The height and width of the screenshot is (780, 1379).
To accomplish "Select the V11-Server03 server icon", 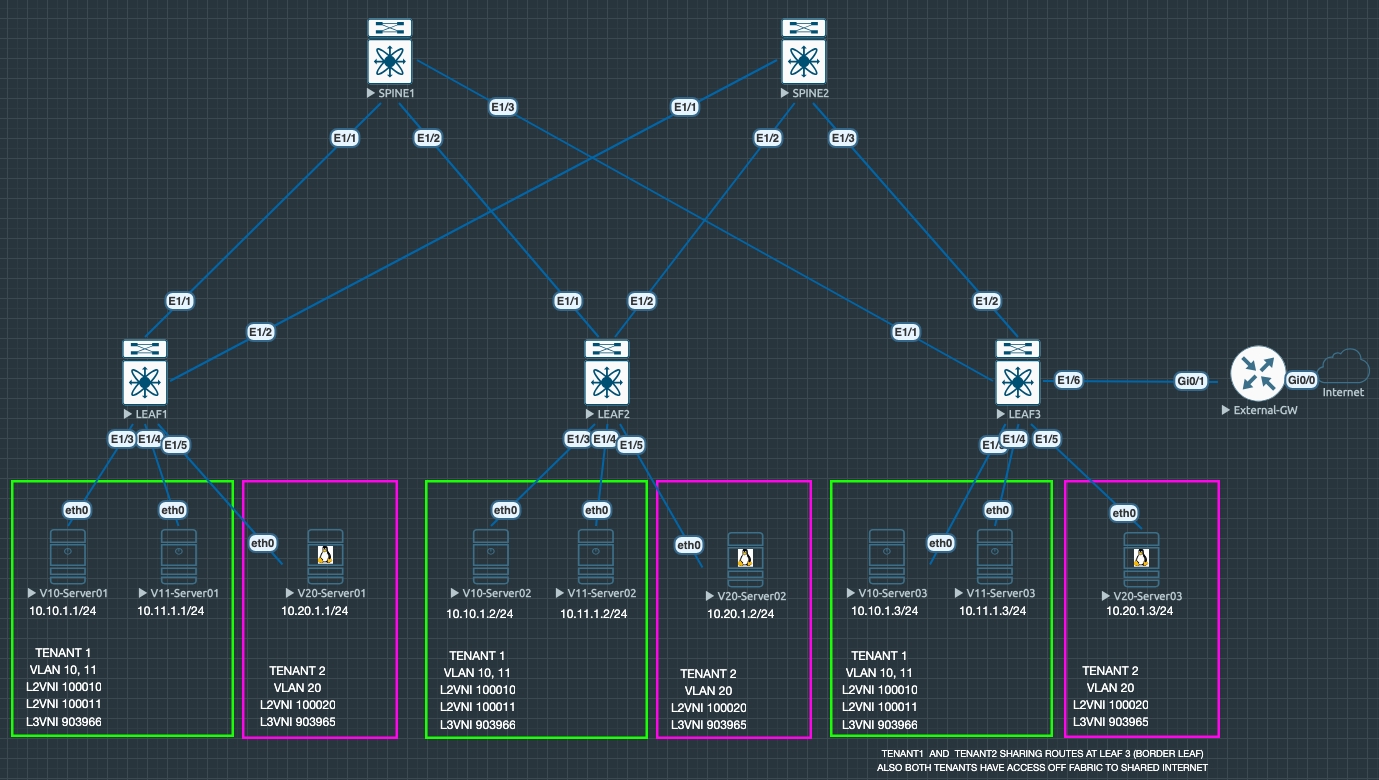I will (994, 557).
